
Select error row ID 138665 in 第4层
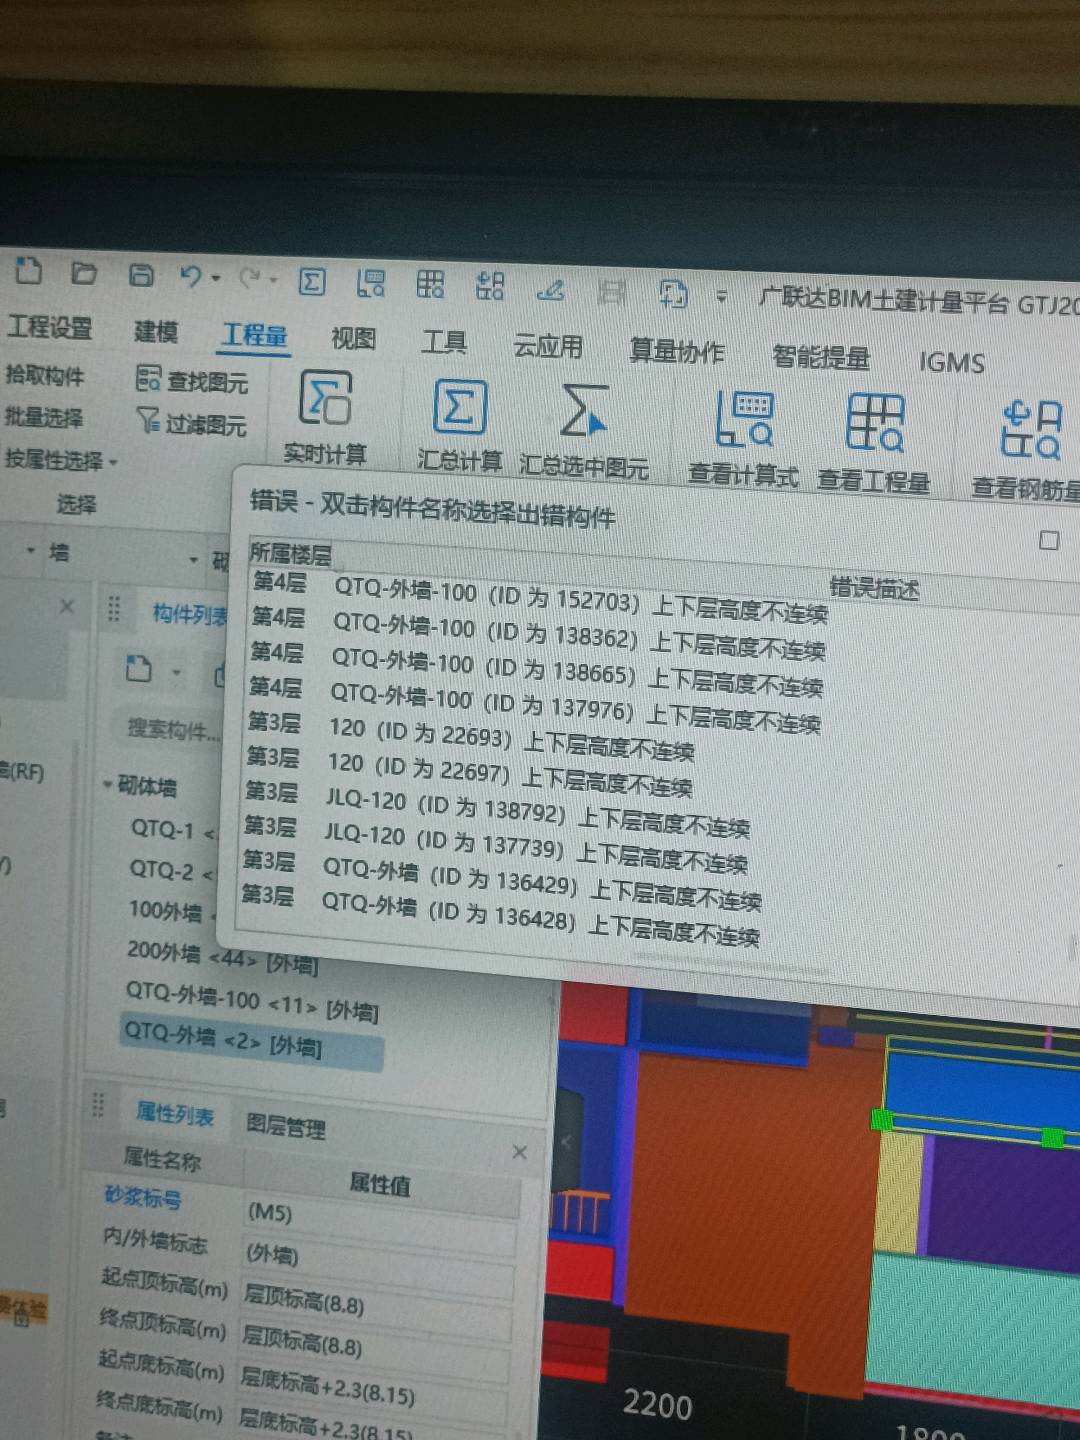(536, 670)
